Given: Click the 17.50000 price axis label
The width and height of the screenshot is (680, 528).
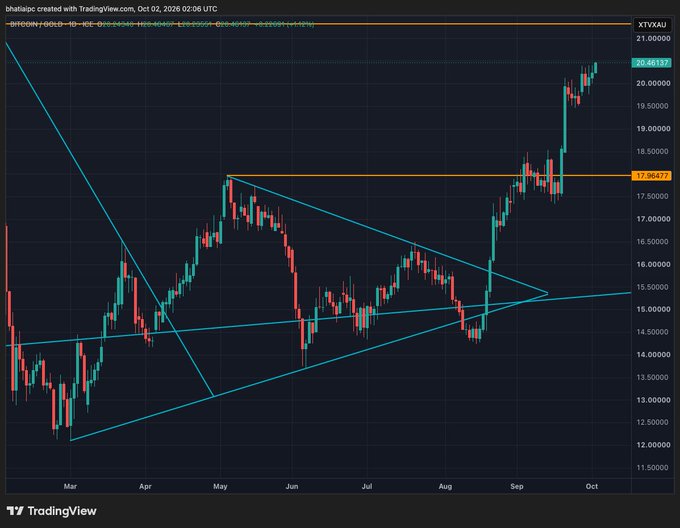Looking at the screenshot, I should click(x=653, y=196).
